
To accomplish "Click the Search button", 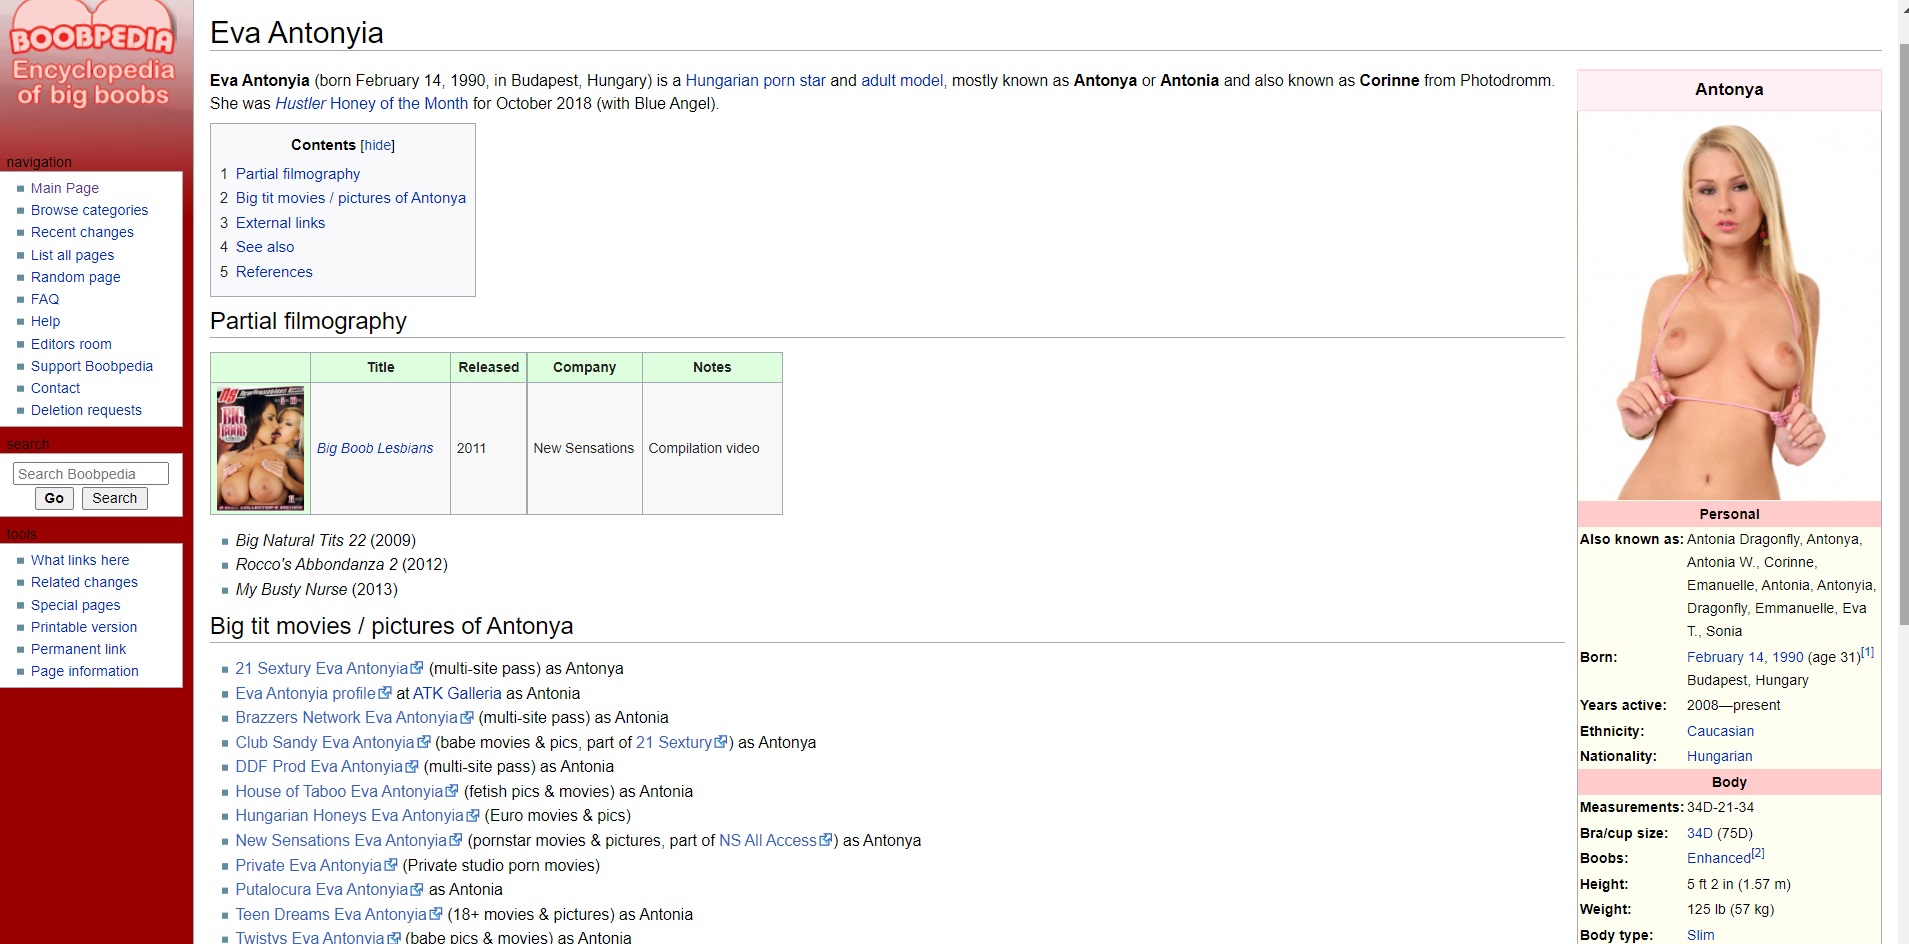I will (x=115, y=498).
